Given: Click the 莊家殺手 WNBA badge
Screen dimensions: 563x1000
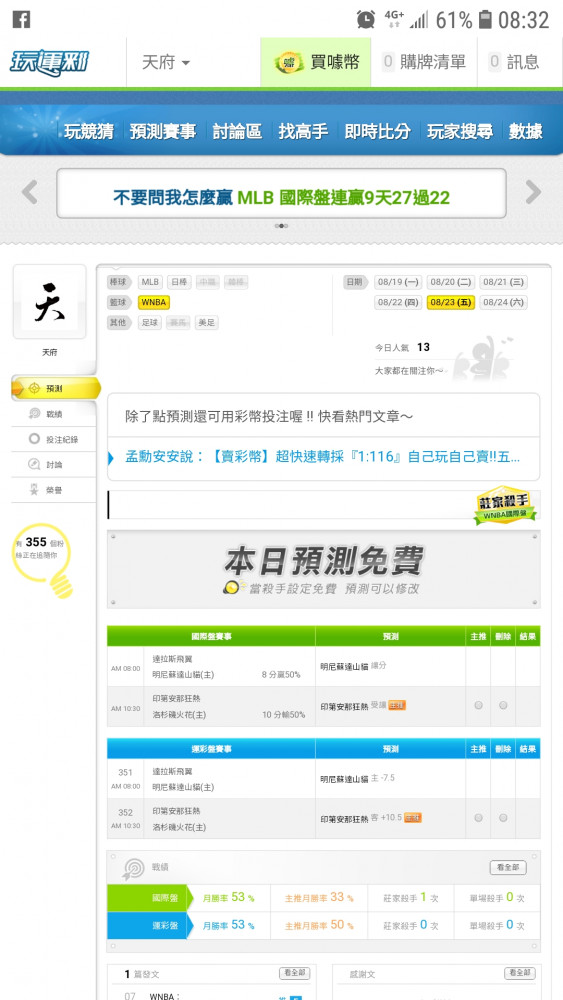Looking at the screenshot, I should coord(505,507).
